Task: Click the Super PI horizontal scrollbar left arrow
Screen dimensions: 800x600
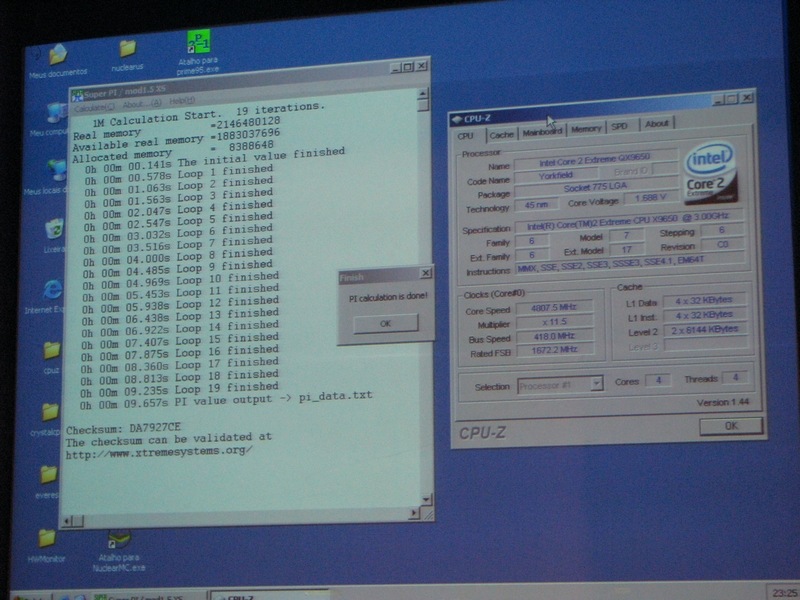Action: [67, 521]
